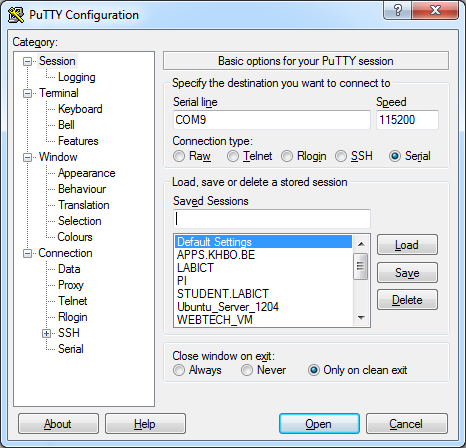Collapse the Window tree node
The width and height of the screenshot is (466, 448).
tap(27, 157)
